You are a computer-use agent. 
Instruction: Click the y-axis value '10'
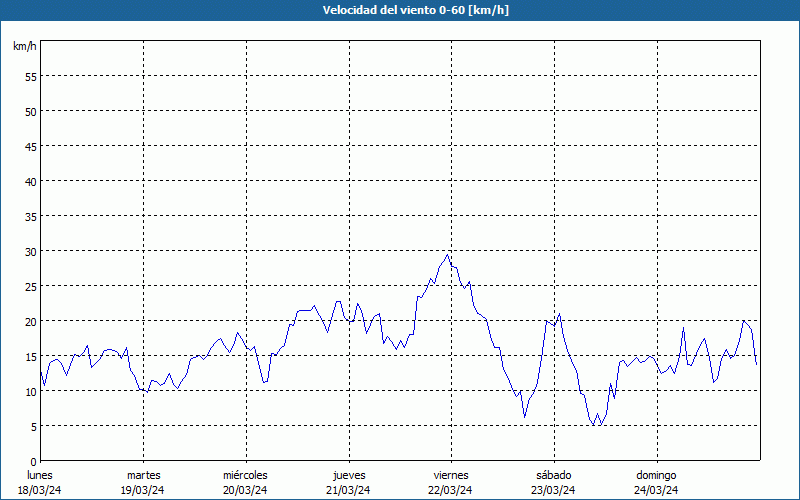[x=31, y=391]
